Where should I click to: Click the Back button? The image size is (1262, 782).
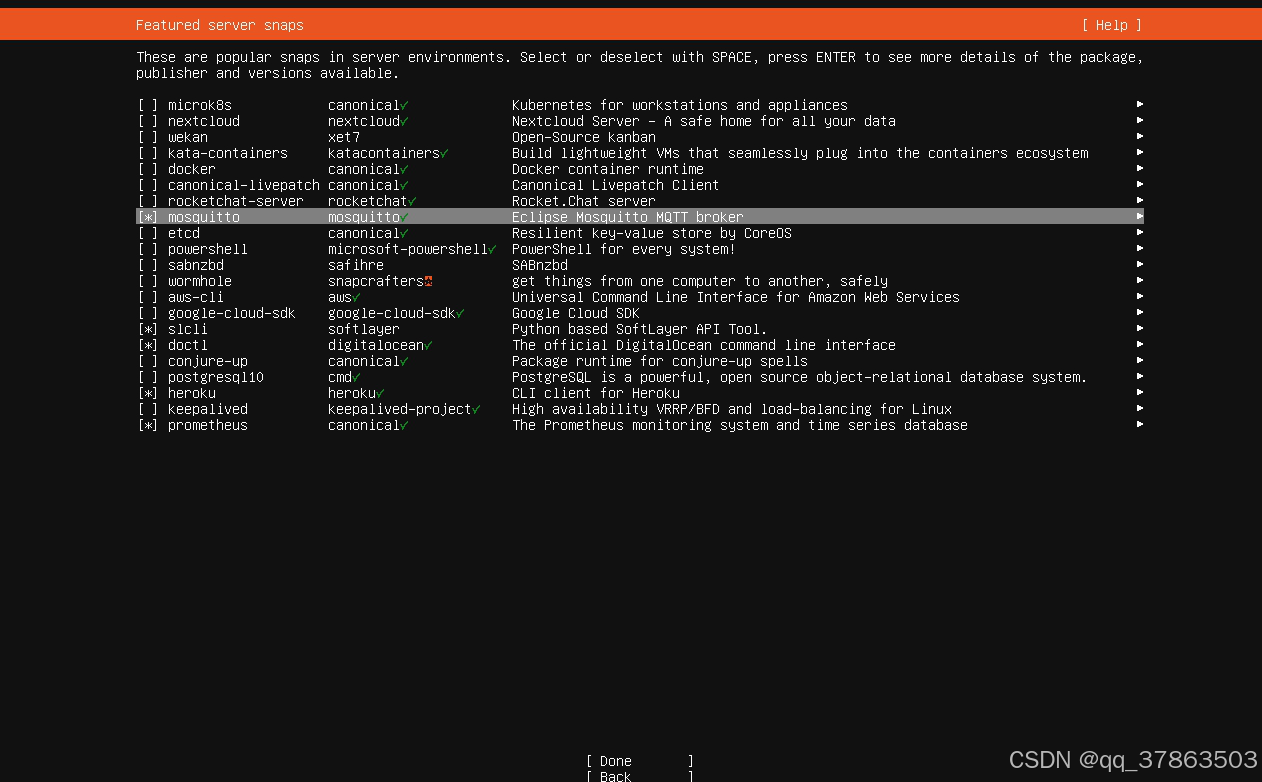(640, 776)
